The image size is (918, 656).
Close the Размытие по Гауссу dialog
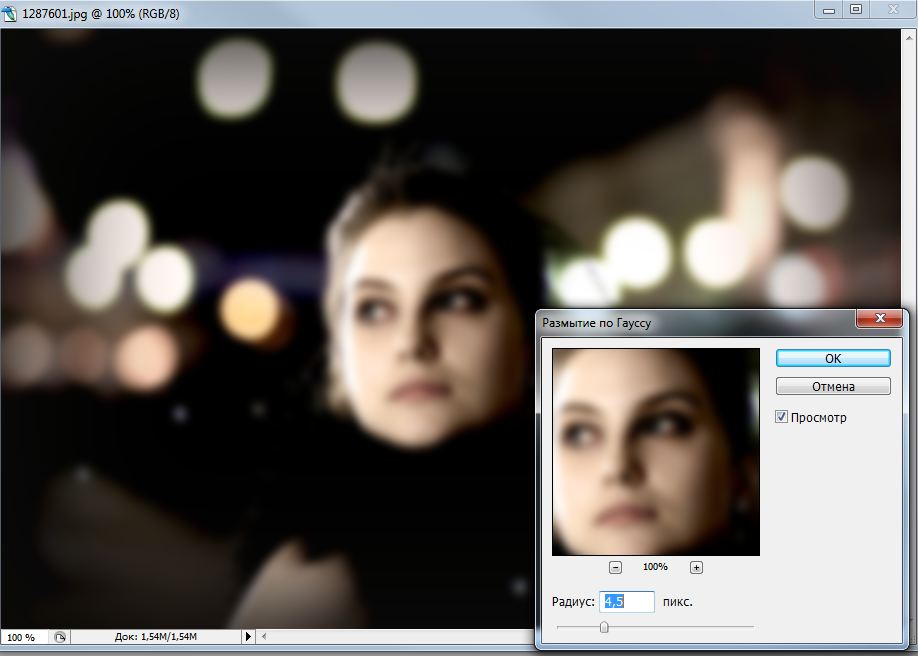coord(879,318)
